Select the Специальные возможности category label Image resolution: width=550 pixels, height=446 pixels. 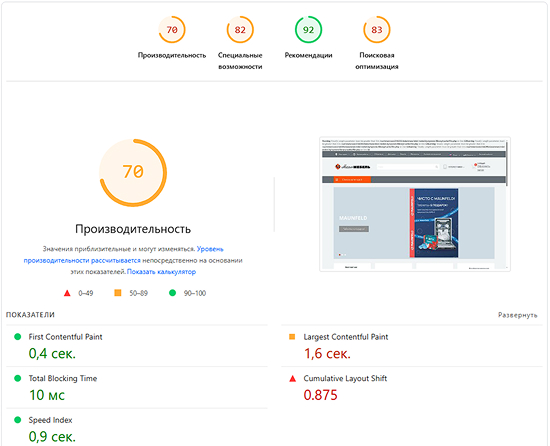tap(240, 61)
